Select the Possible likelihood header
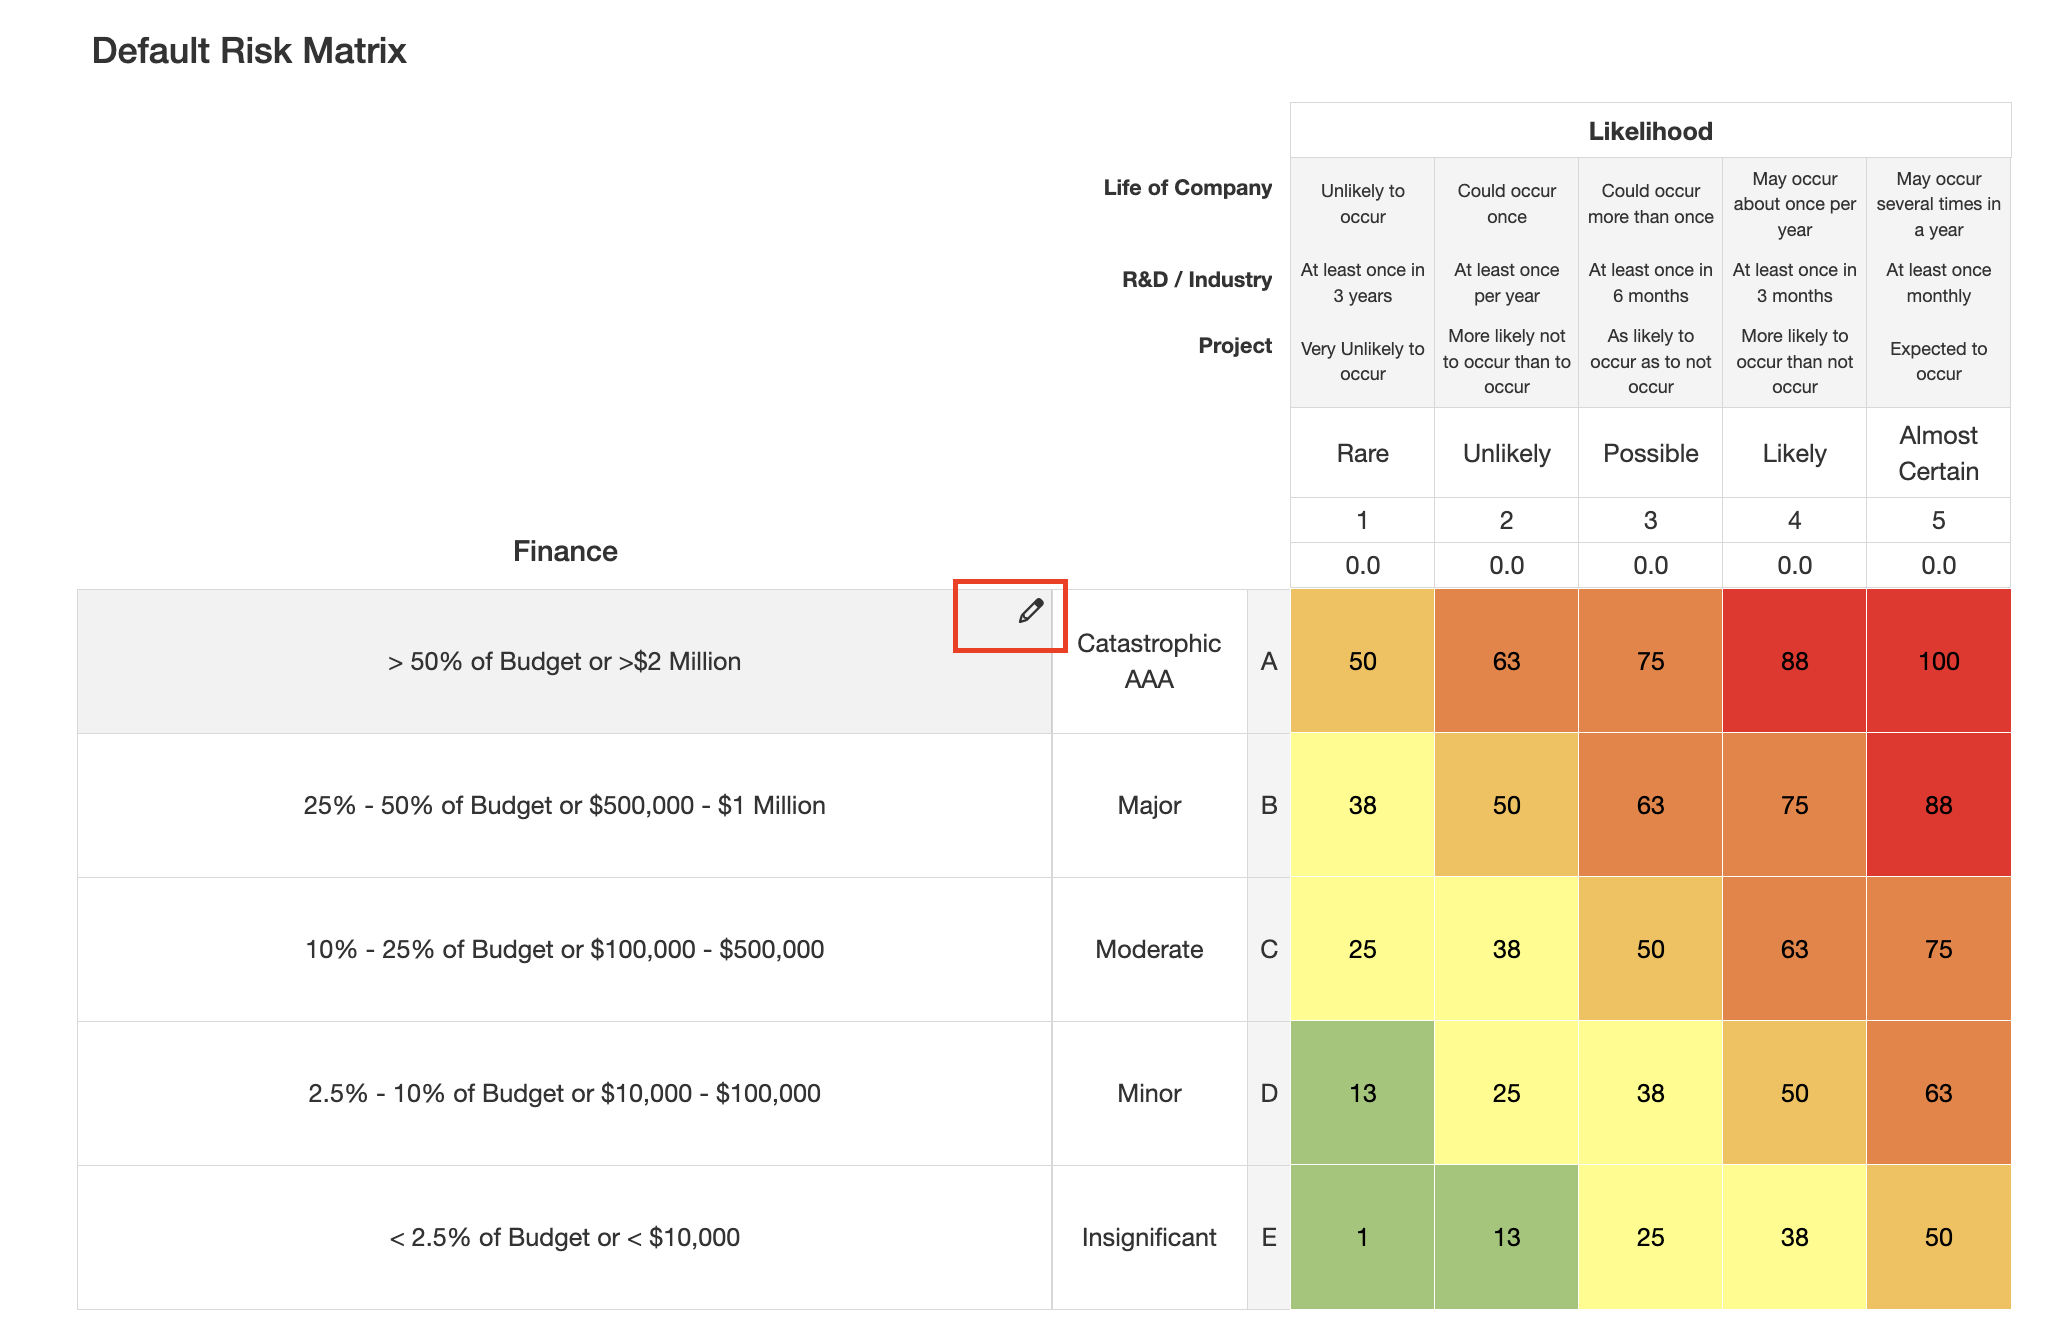 click(1649, 453)
